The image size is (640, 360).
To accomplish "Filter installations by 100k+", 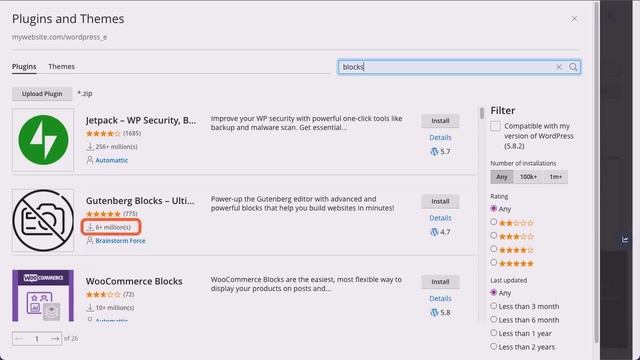I will point(528,177).
